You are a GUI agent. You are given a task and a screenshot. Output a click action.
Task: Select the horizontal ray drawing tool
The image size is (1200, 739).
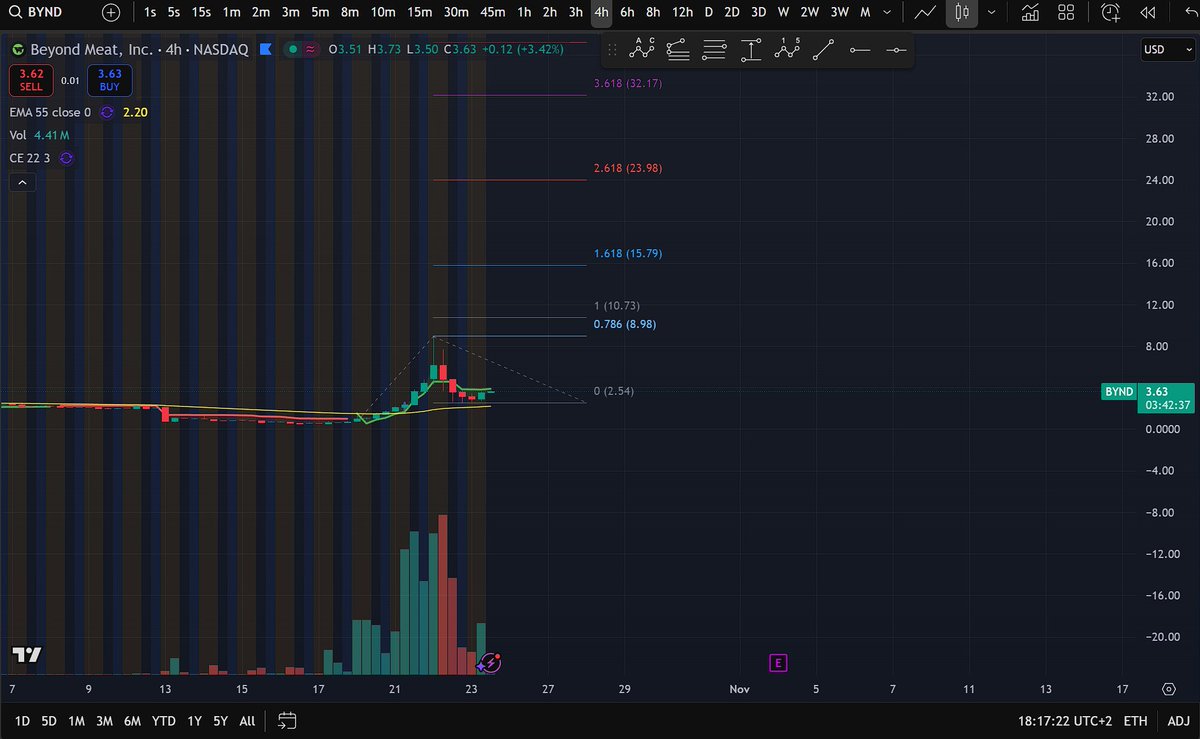pyautogui.click(x=859, y=49)
